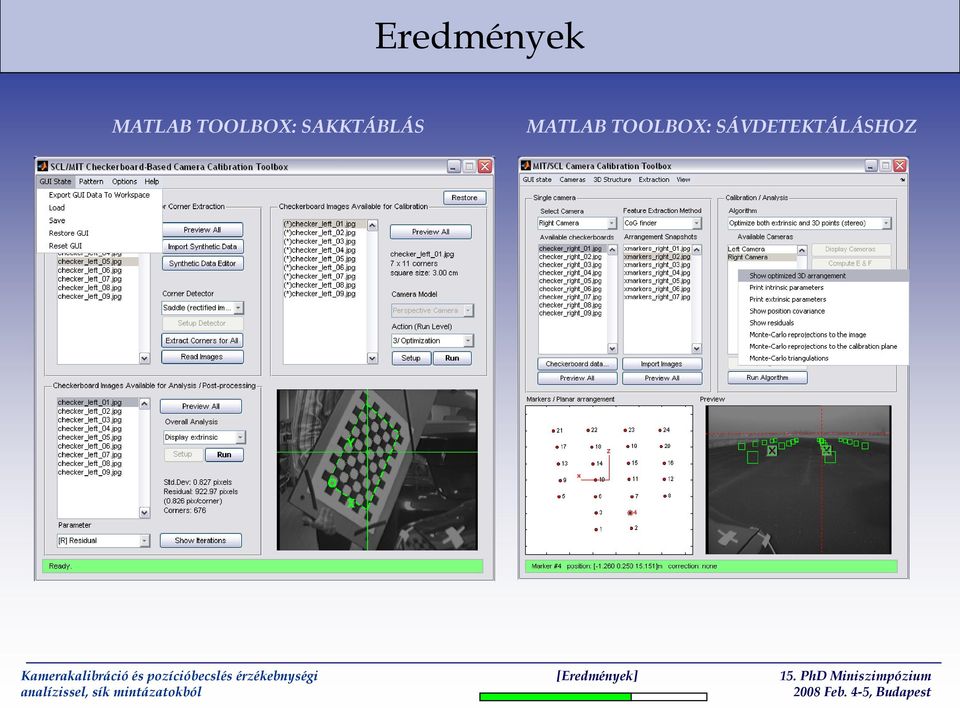The width and height of the screenshot is (960, 708).
Task: Click Preview All under Checkerboard data
Action: (x=577, y=378)
